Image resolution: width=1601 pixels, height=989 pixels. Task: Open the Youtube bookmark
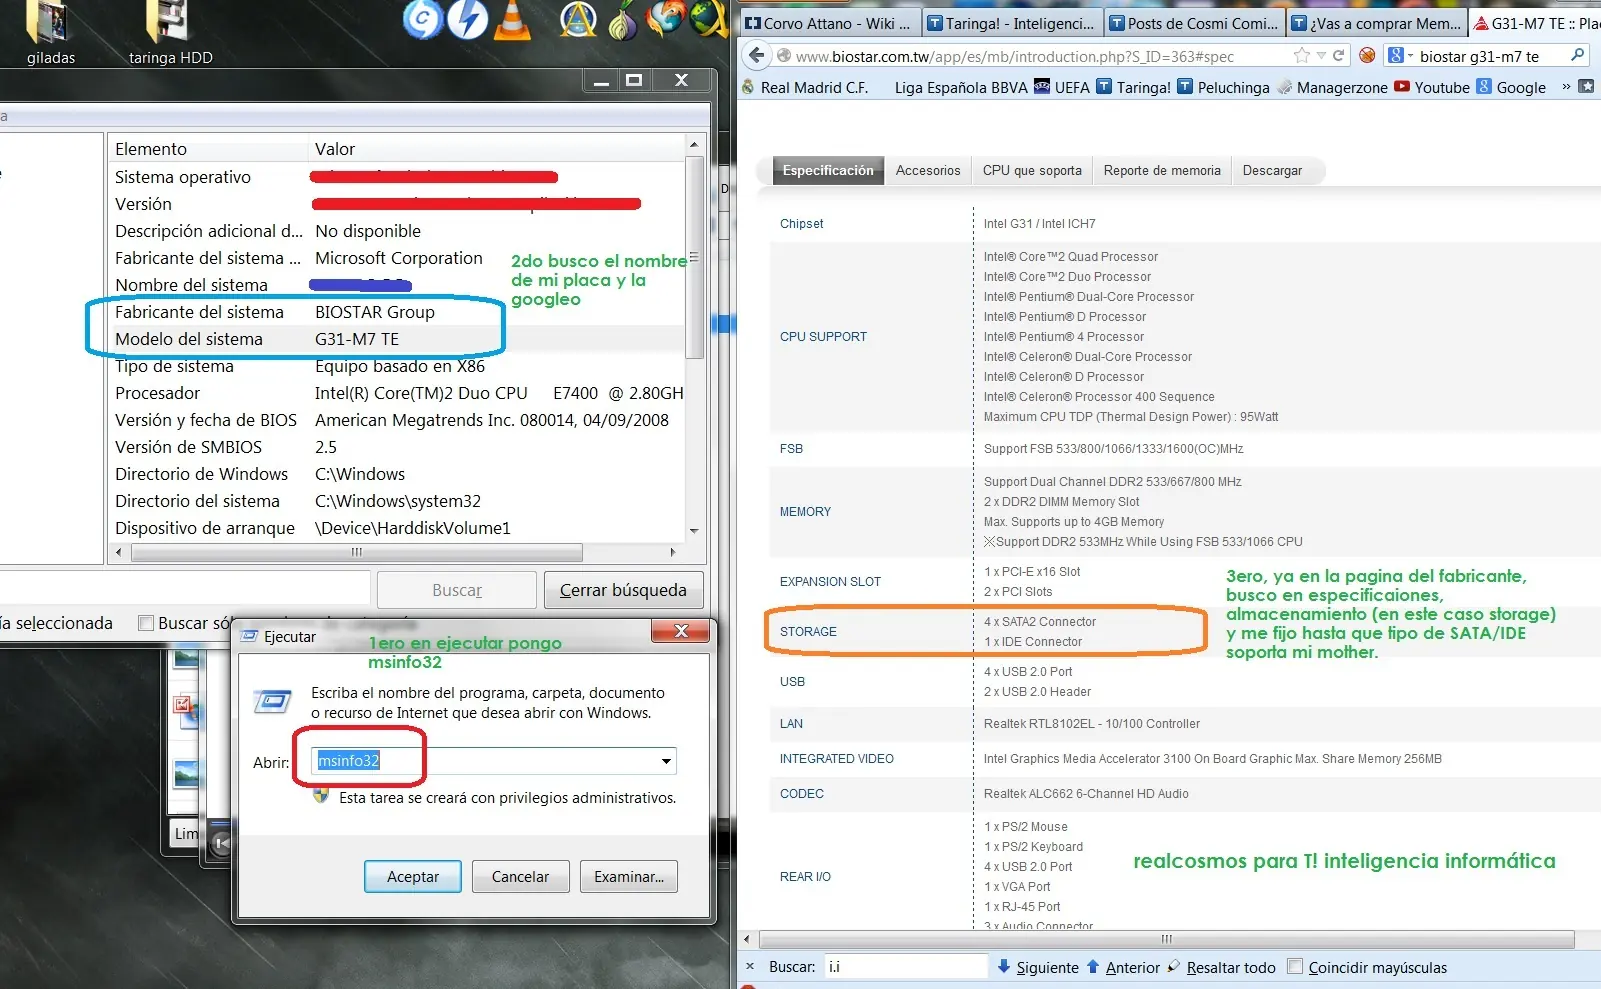click(1432, 87)
